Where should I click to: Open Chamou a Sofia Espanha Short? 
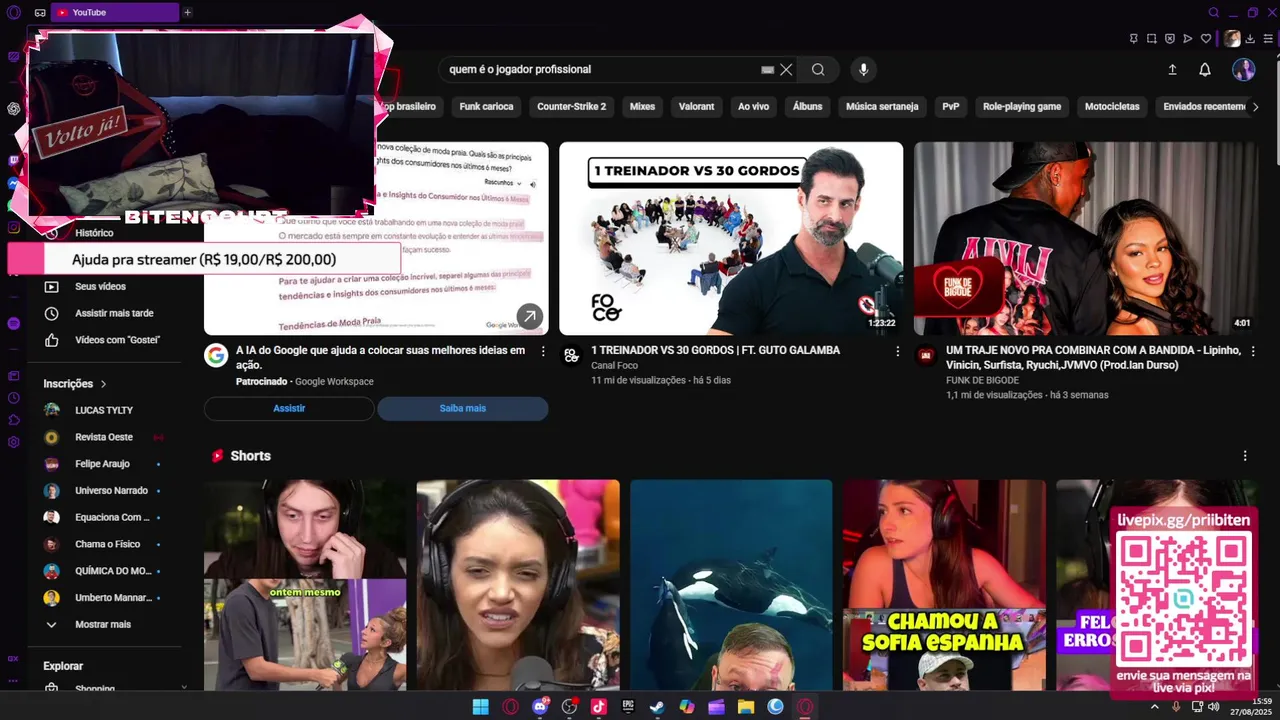pos(944,585)
